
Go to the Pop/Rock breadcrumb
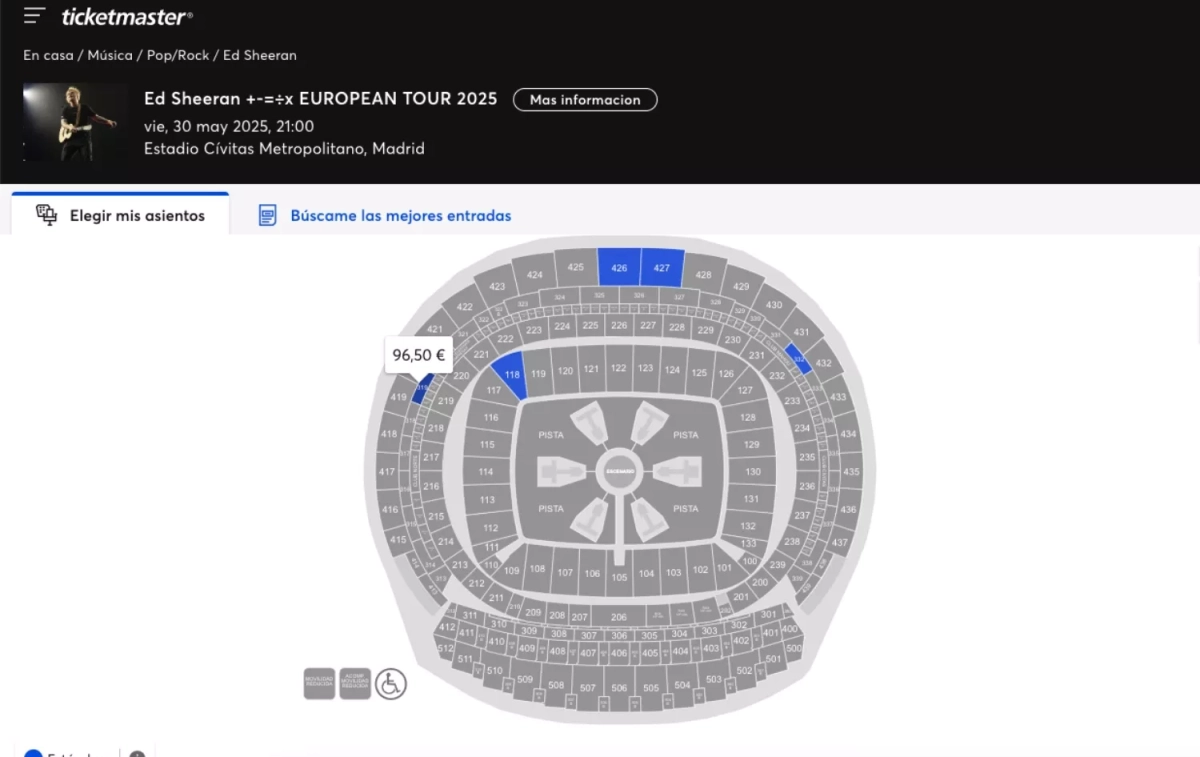[178, 55]
